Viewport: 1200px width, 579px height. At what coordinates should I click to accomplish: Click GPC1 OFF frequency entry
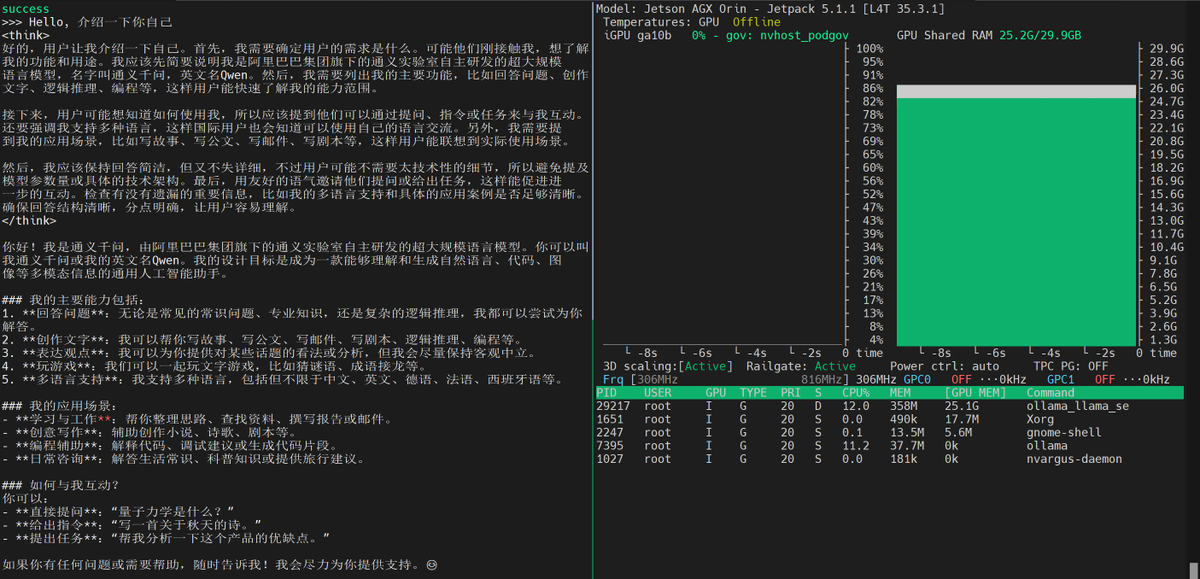[x=1108, y=379]
